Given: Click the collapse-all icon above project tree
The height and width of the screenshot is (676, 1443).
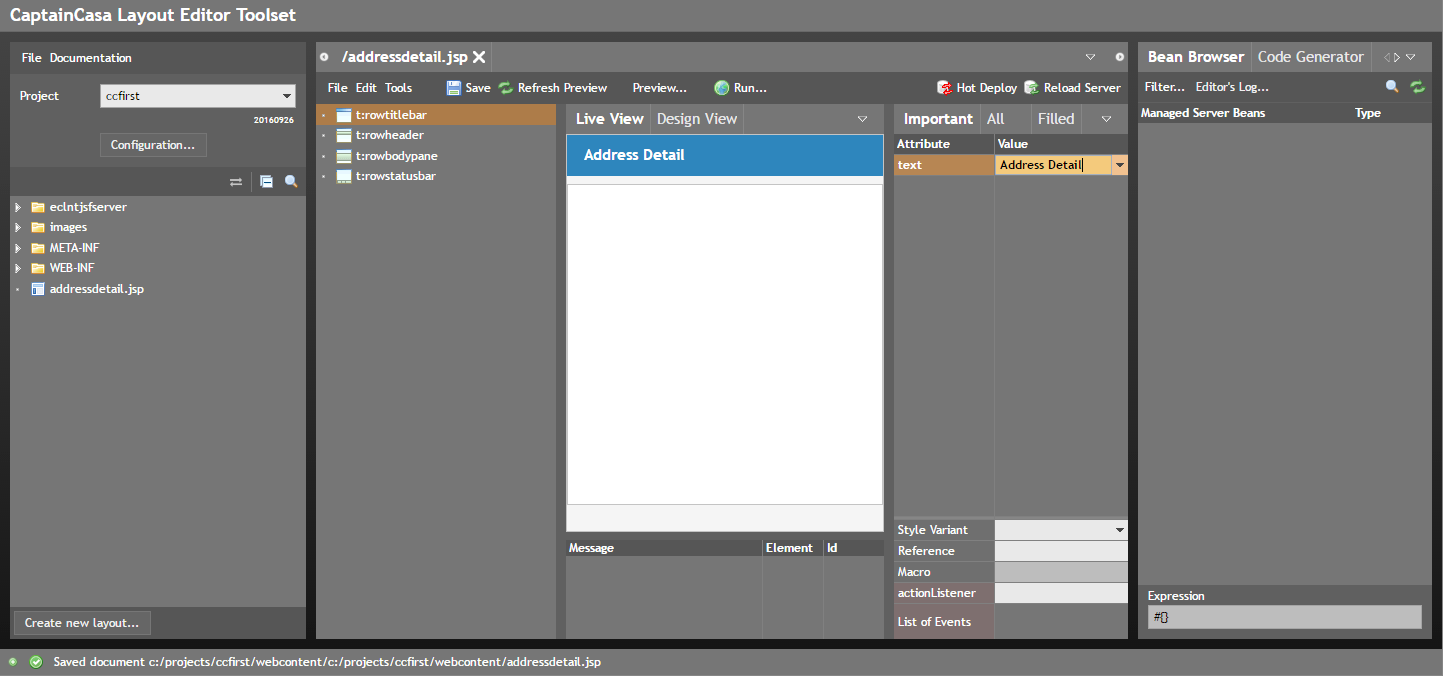Looking at the screenshot, I should tap(266, 182).
